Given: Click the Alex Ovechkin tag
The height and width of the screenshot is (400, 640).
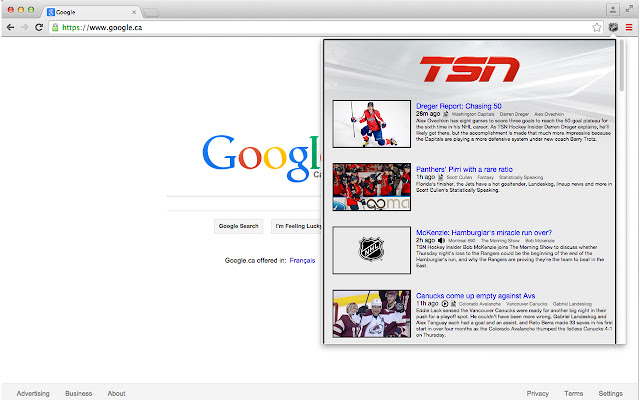Looking at the screenshot, I should 549,114.
